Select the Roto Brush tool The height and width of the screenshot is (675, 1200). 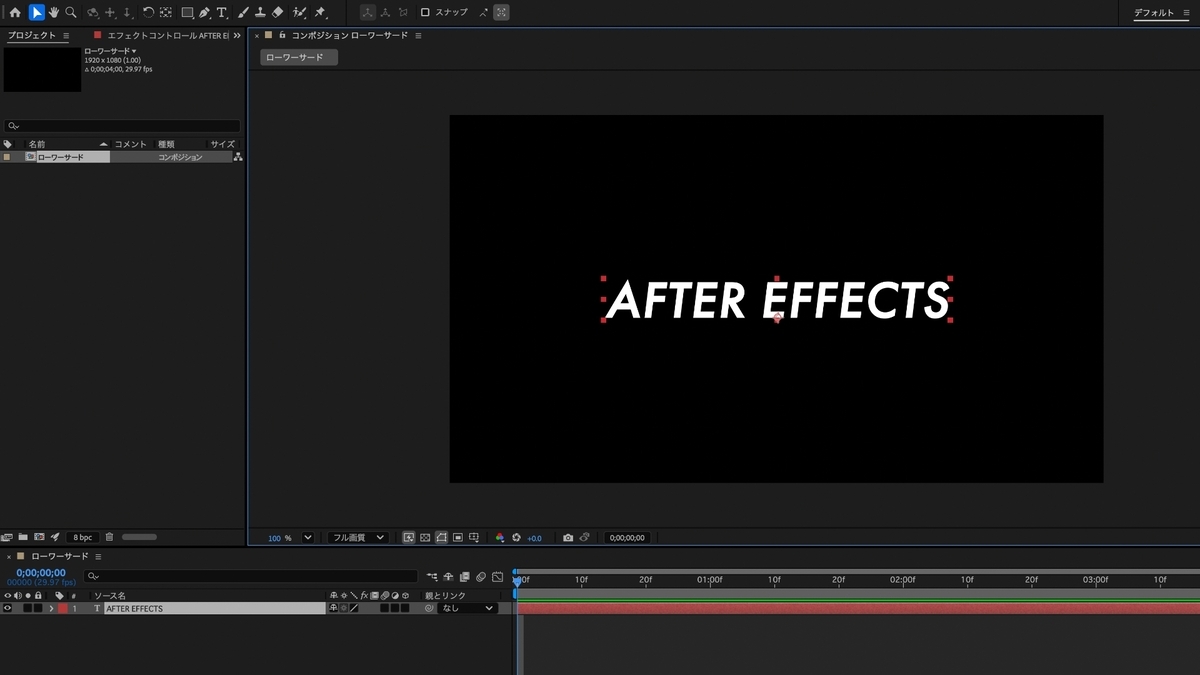coord(299,12)
